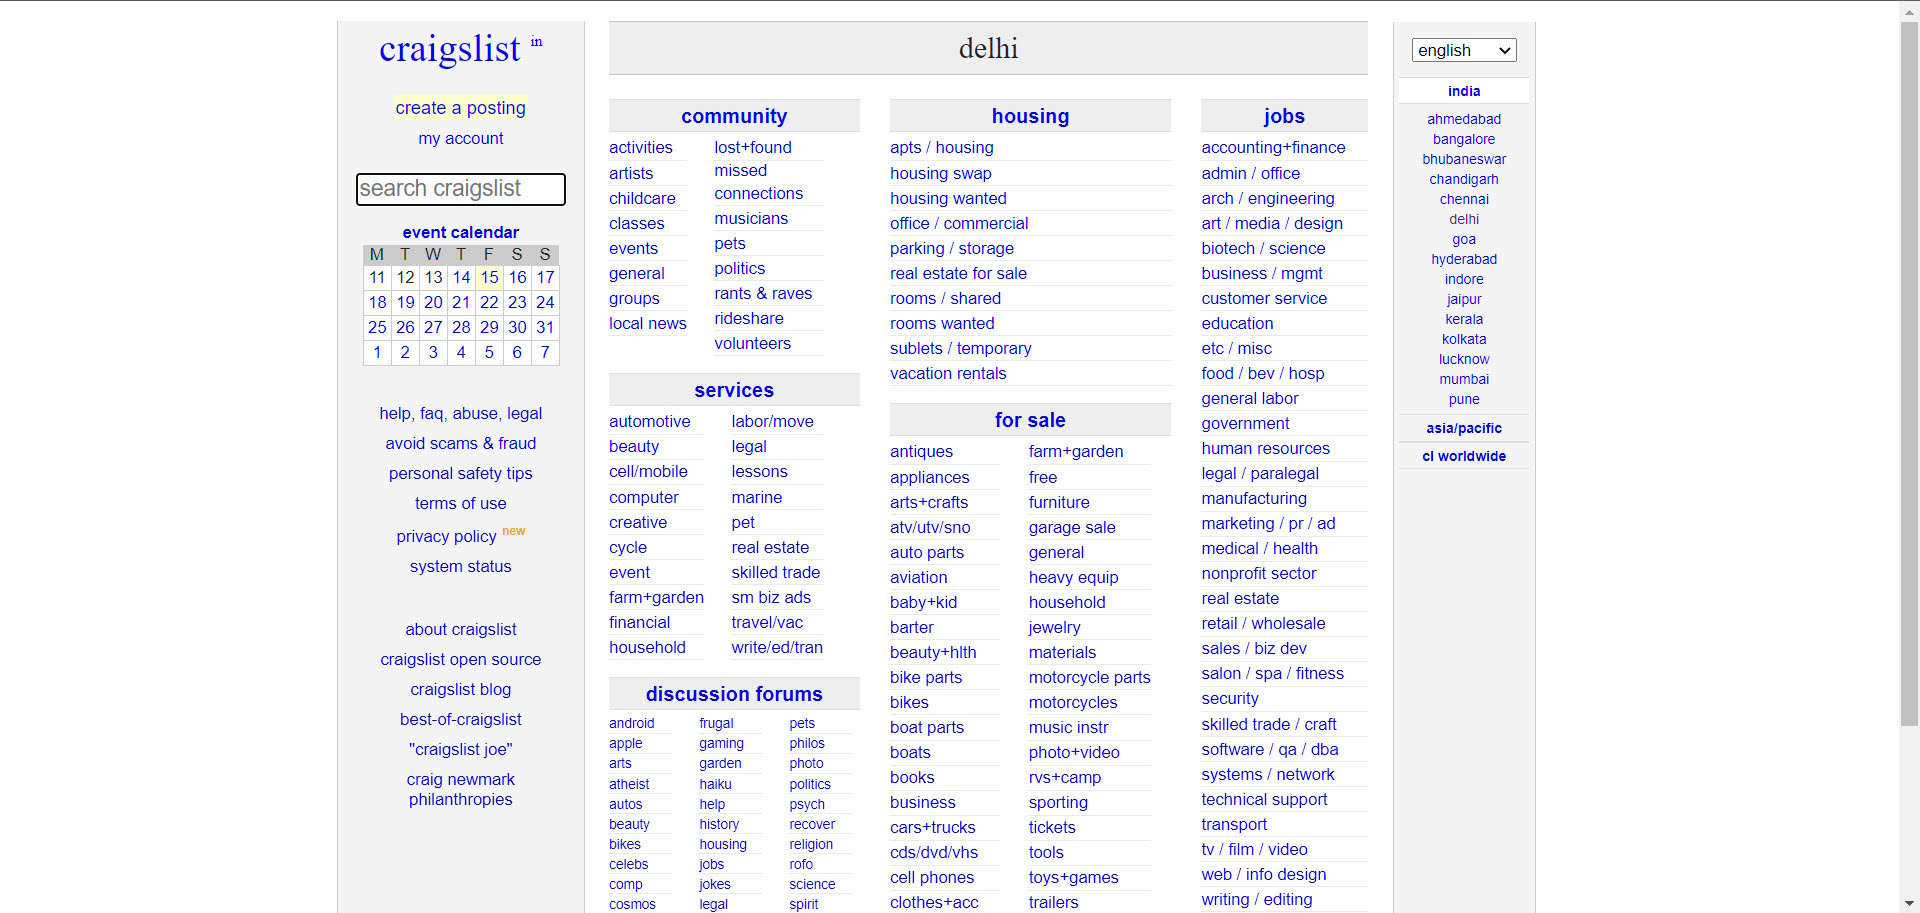The image size is (1920, 913).
Task: Click the search craigslist input field
Action: [461, 189]
